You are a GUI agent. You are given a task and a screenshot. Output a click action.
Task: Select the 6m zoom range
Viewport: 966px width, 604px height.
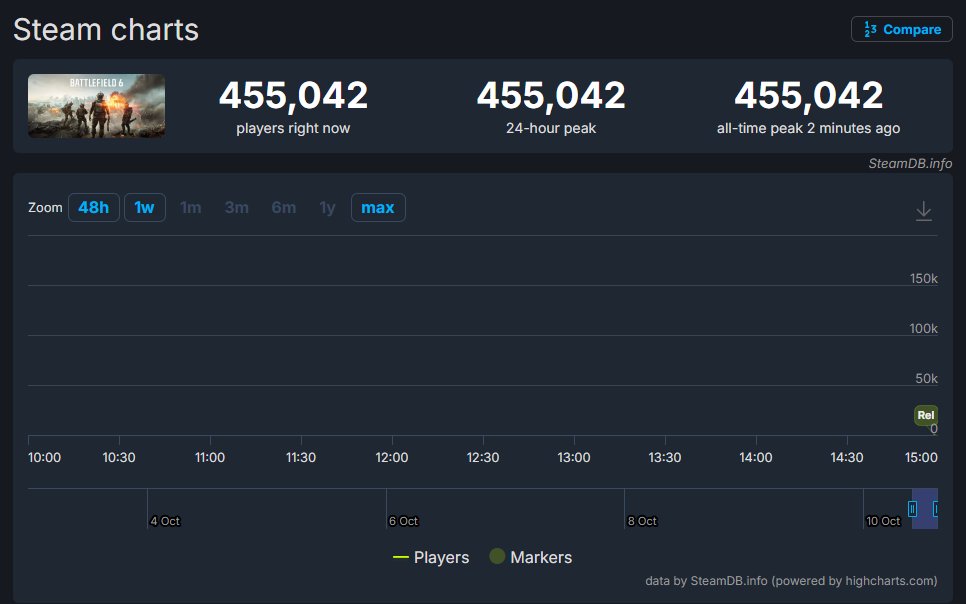pos(283,207)
